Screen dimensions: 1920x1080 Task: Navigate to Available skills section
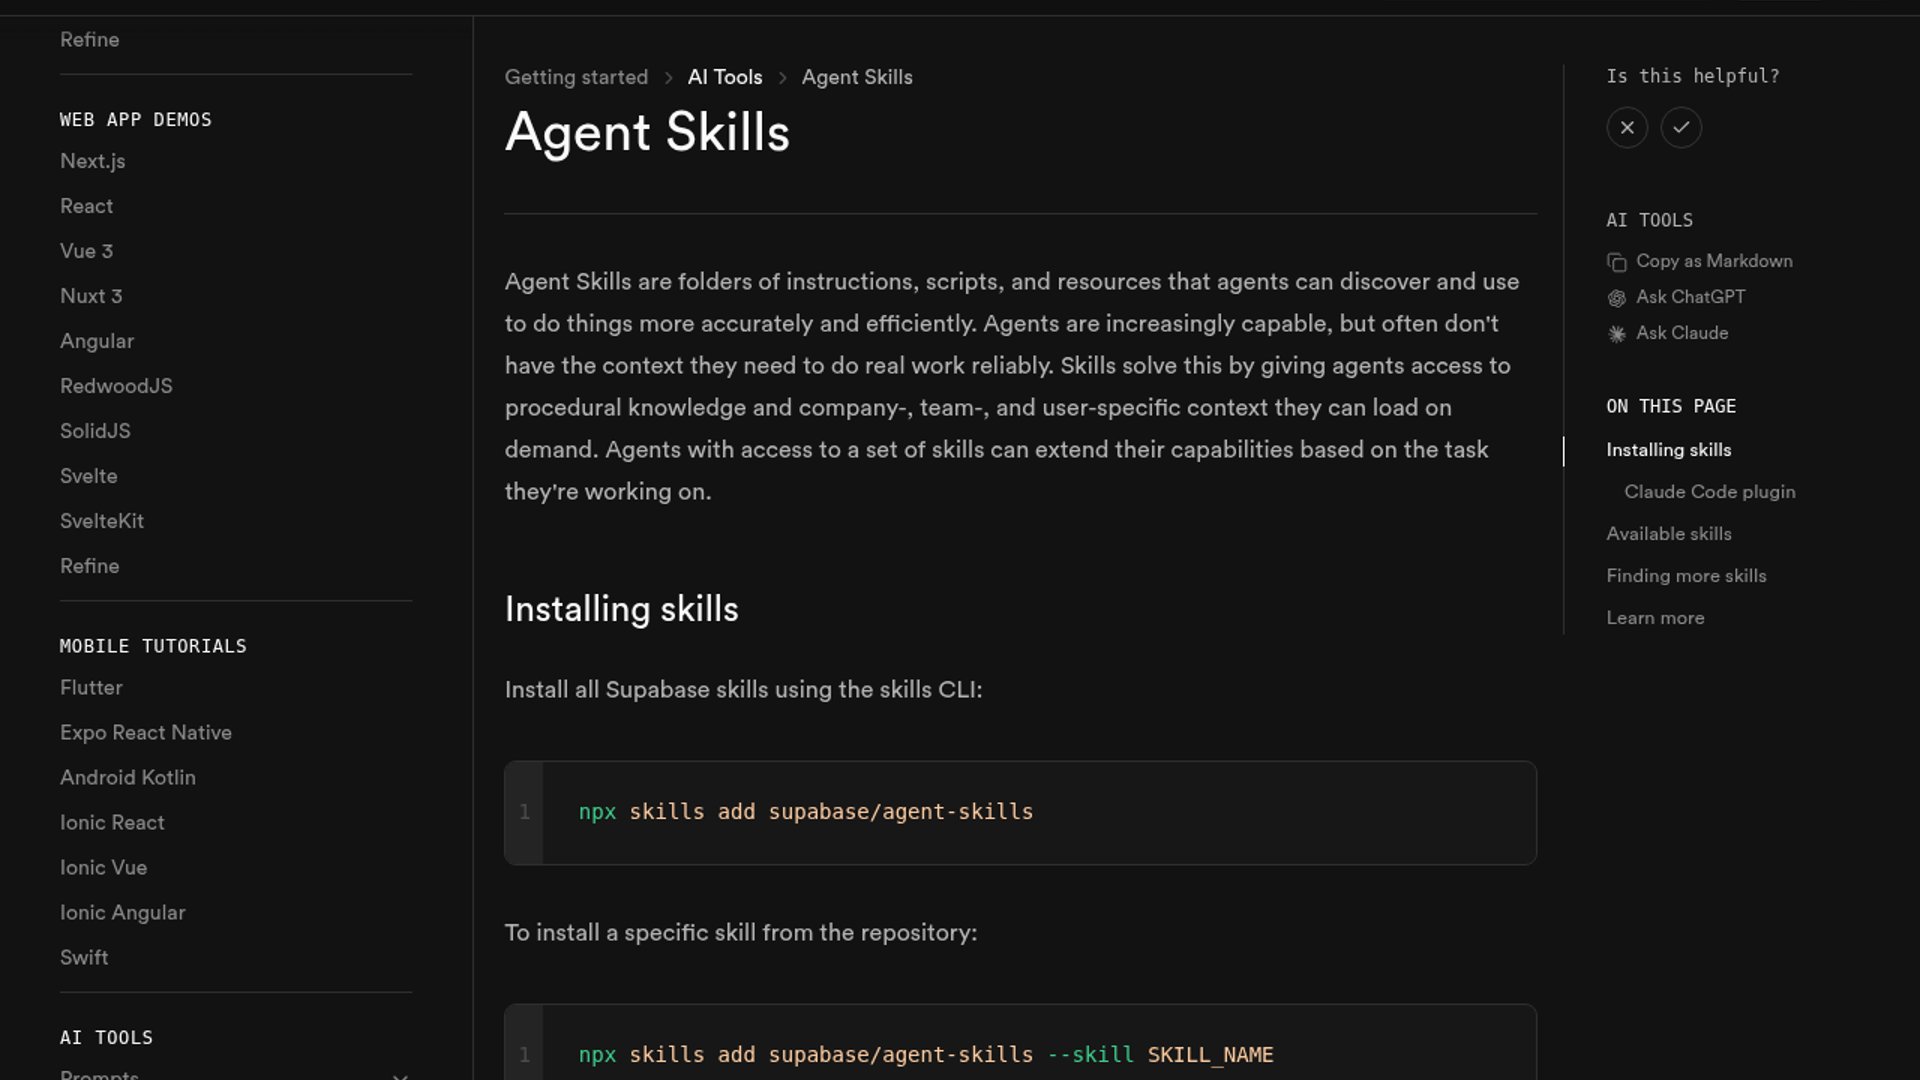[1668, 534]
